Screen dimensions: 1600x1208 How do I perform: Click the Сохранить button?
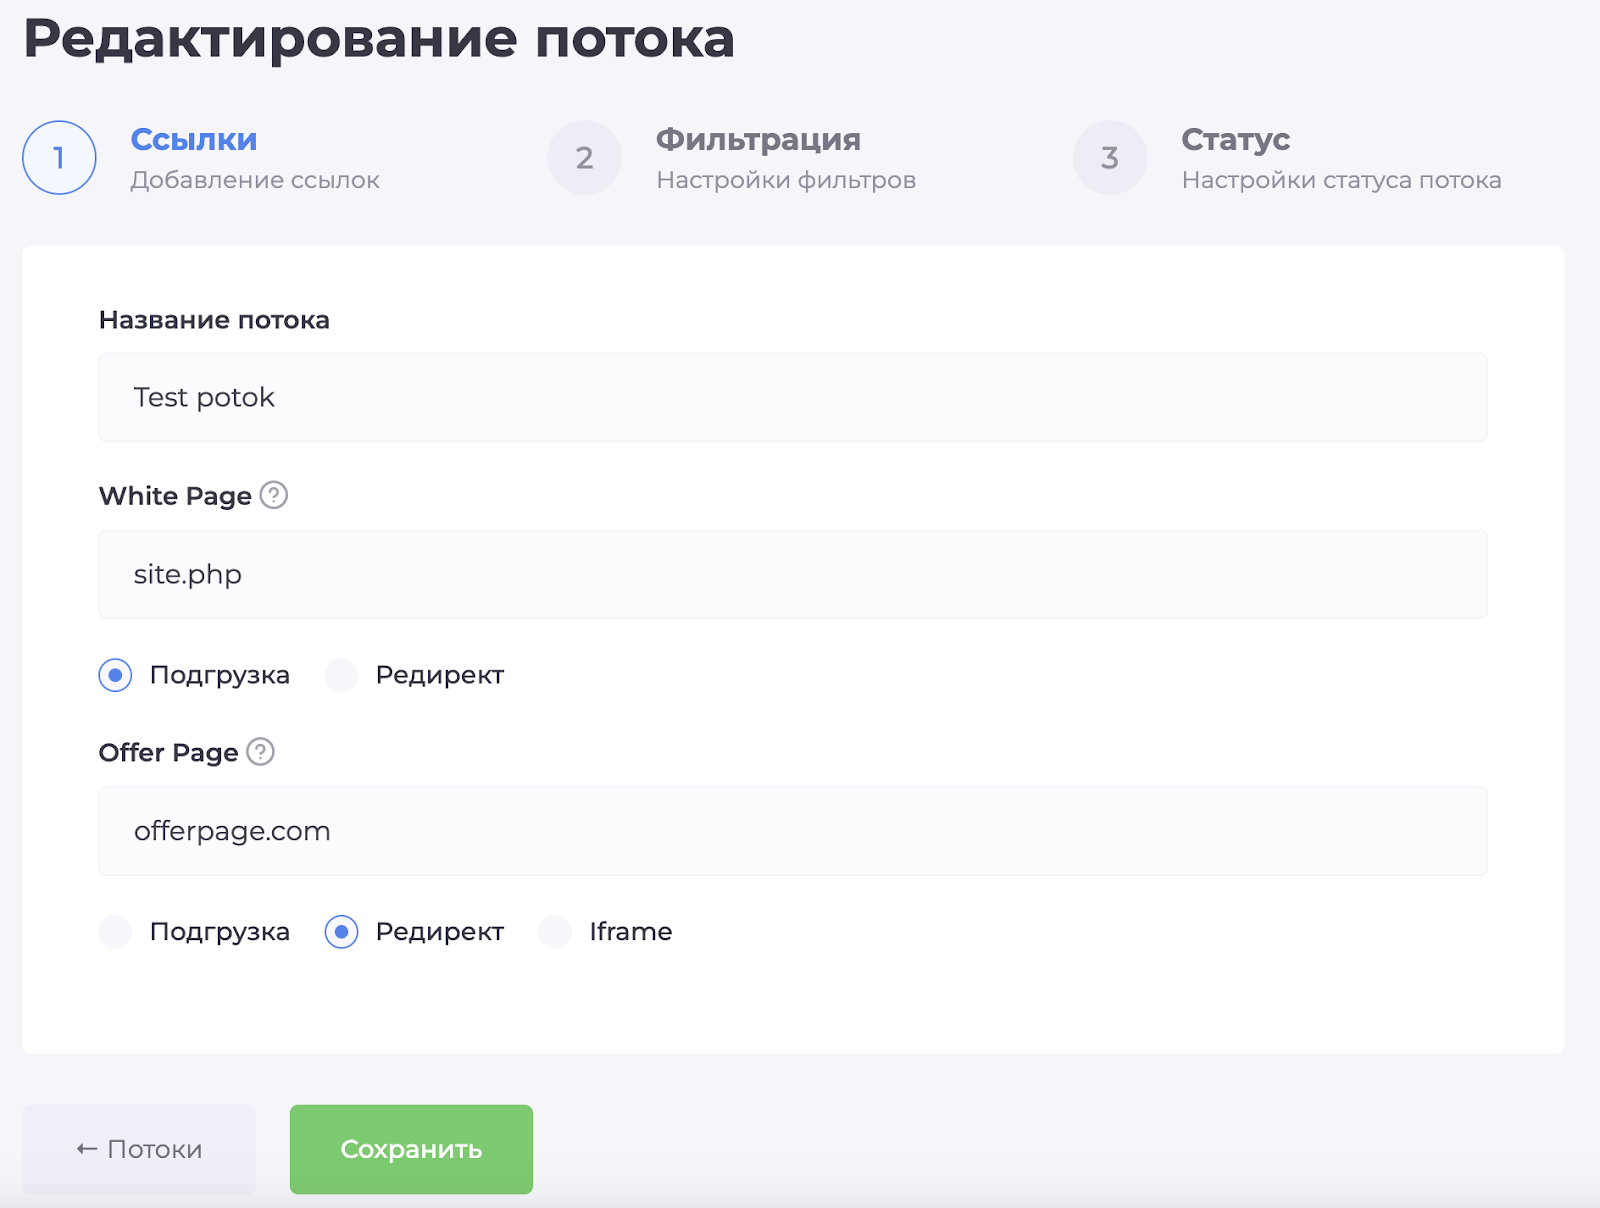pyautogui.click(x=411, y=1149)
